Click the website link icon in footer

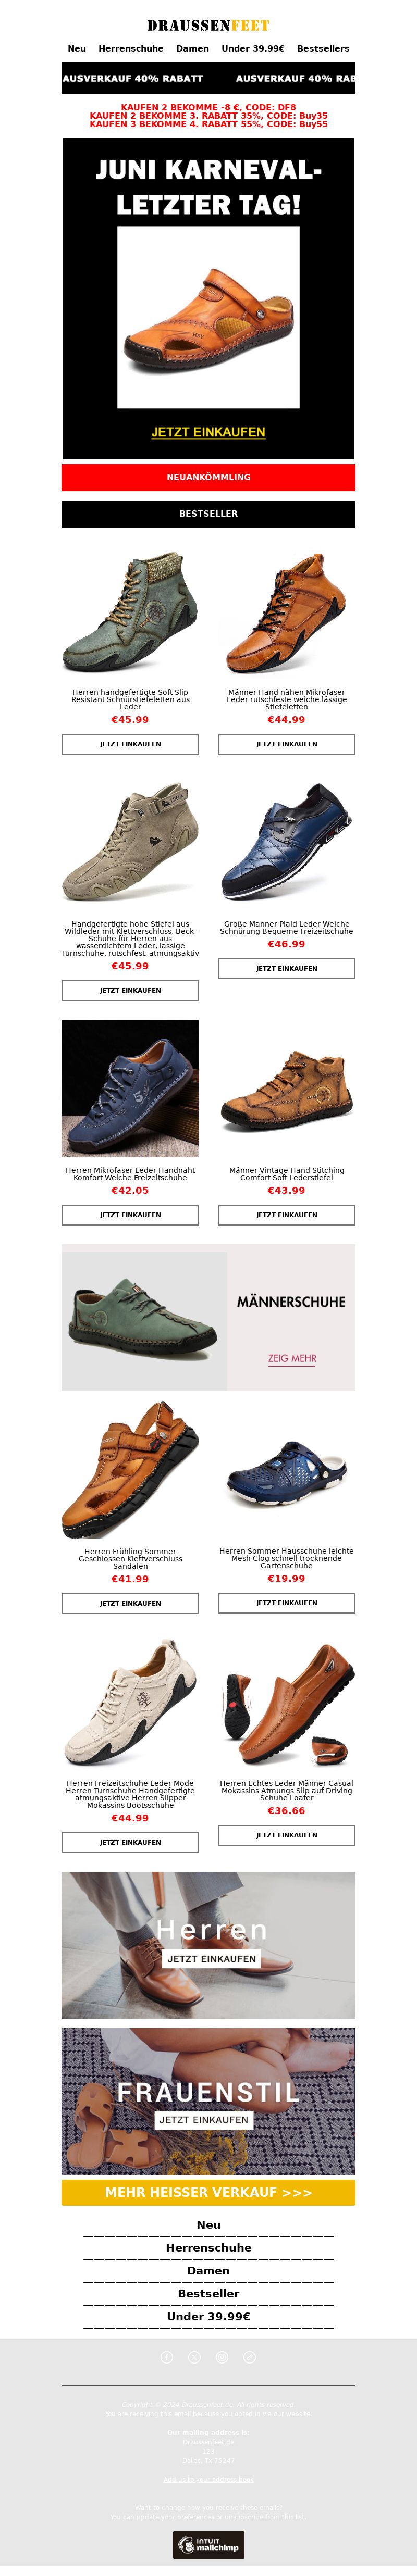click(x=250, y=2357)
